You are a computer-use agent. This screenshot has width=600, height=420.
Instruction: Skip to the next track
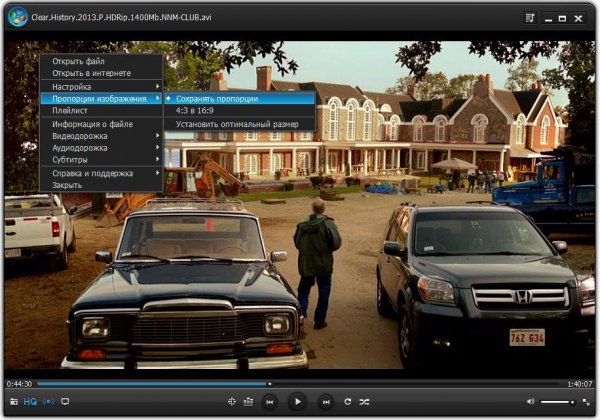[x=326, y=402]
